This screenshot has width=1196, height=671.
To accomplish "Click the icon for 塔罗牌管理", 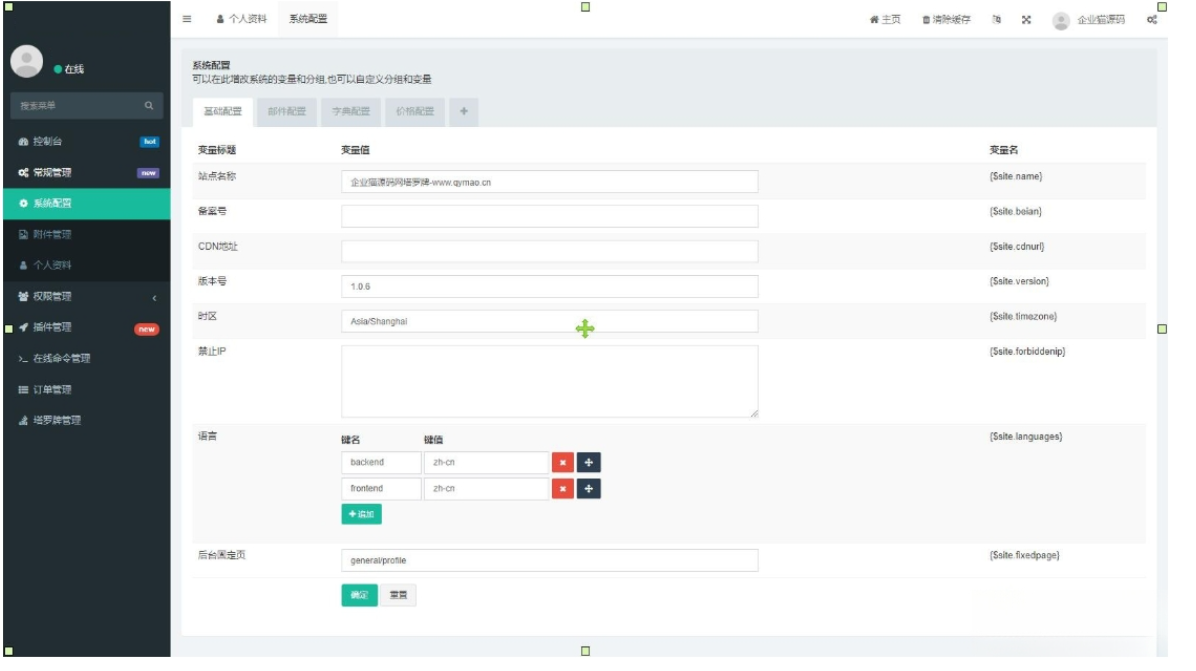I will coord(23,421).
